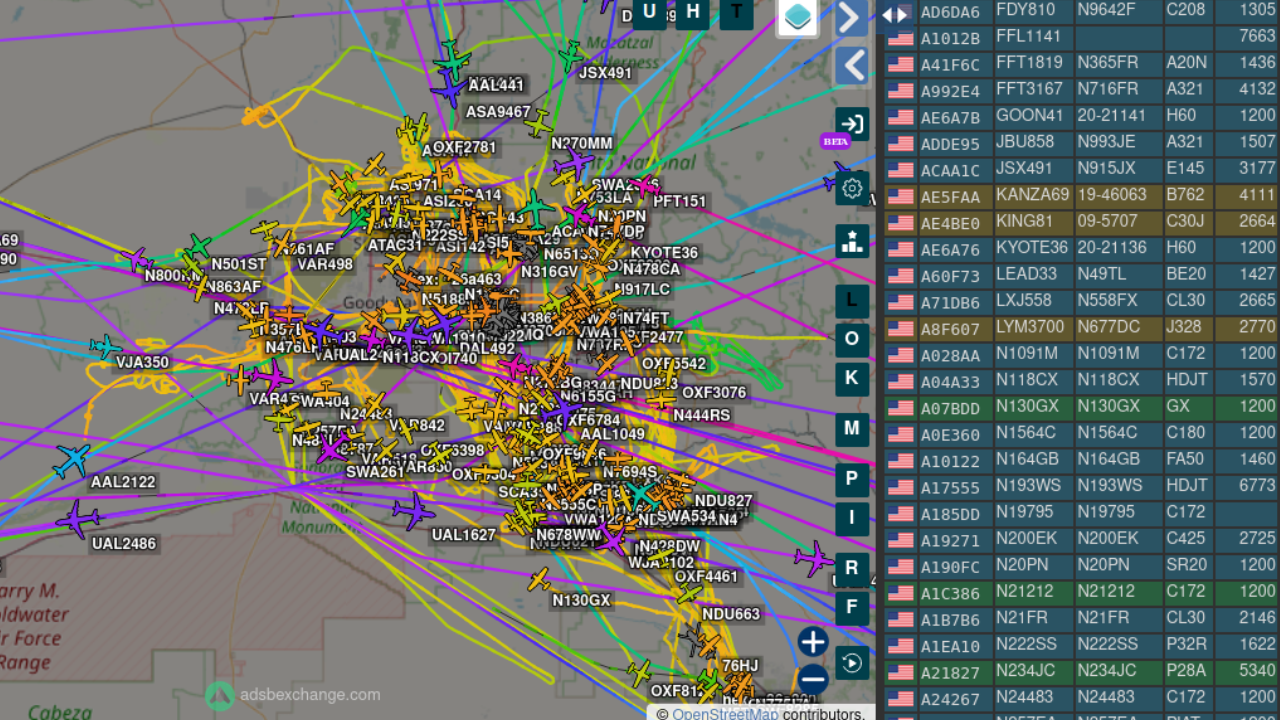The width and height of the screenshot is (1280, 720).
Task: Select the FDY810 callsign cell
Action: point(1034,10)
